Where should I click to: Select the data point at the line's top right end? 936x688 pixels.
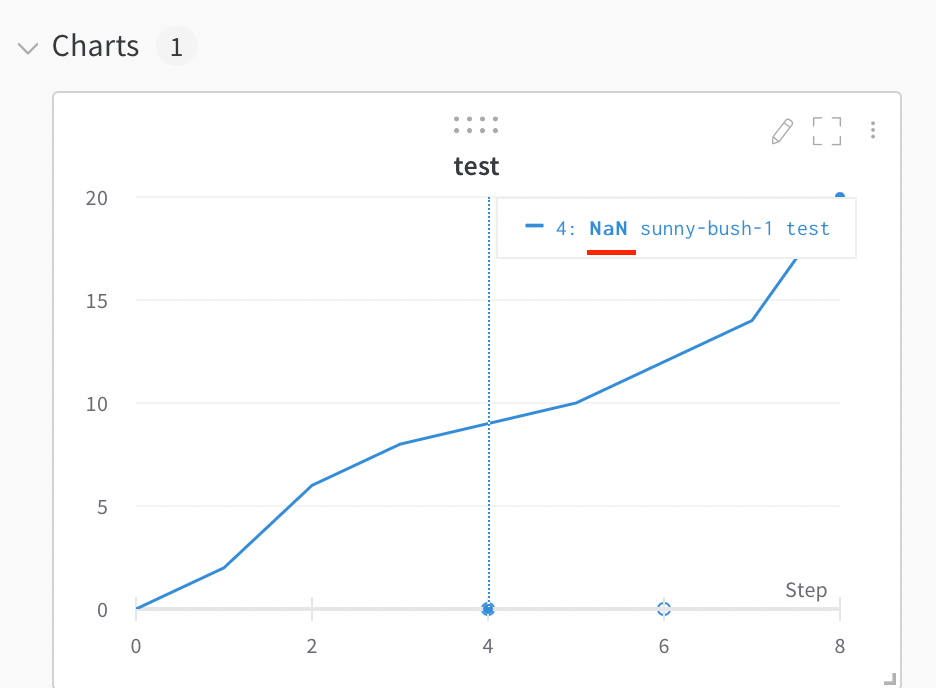coord(838,196)
